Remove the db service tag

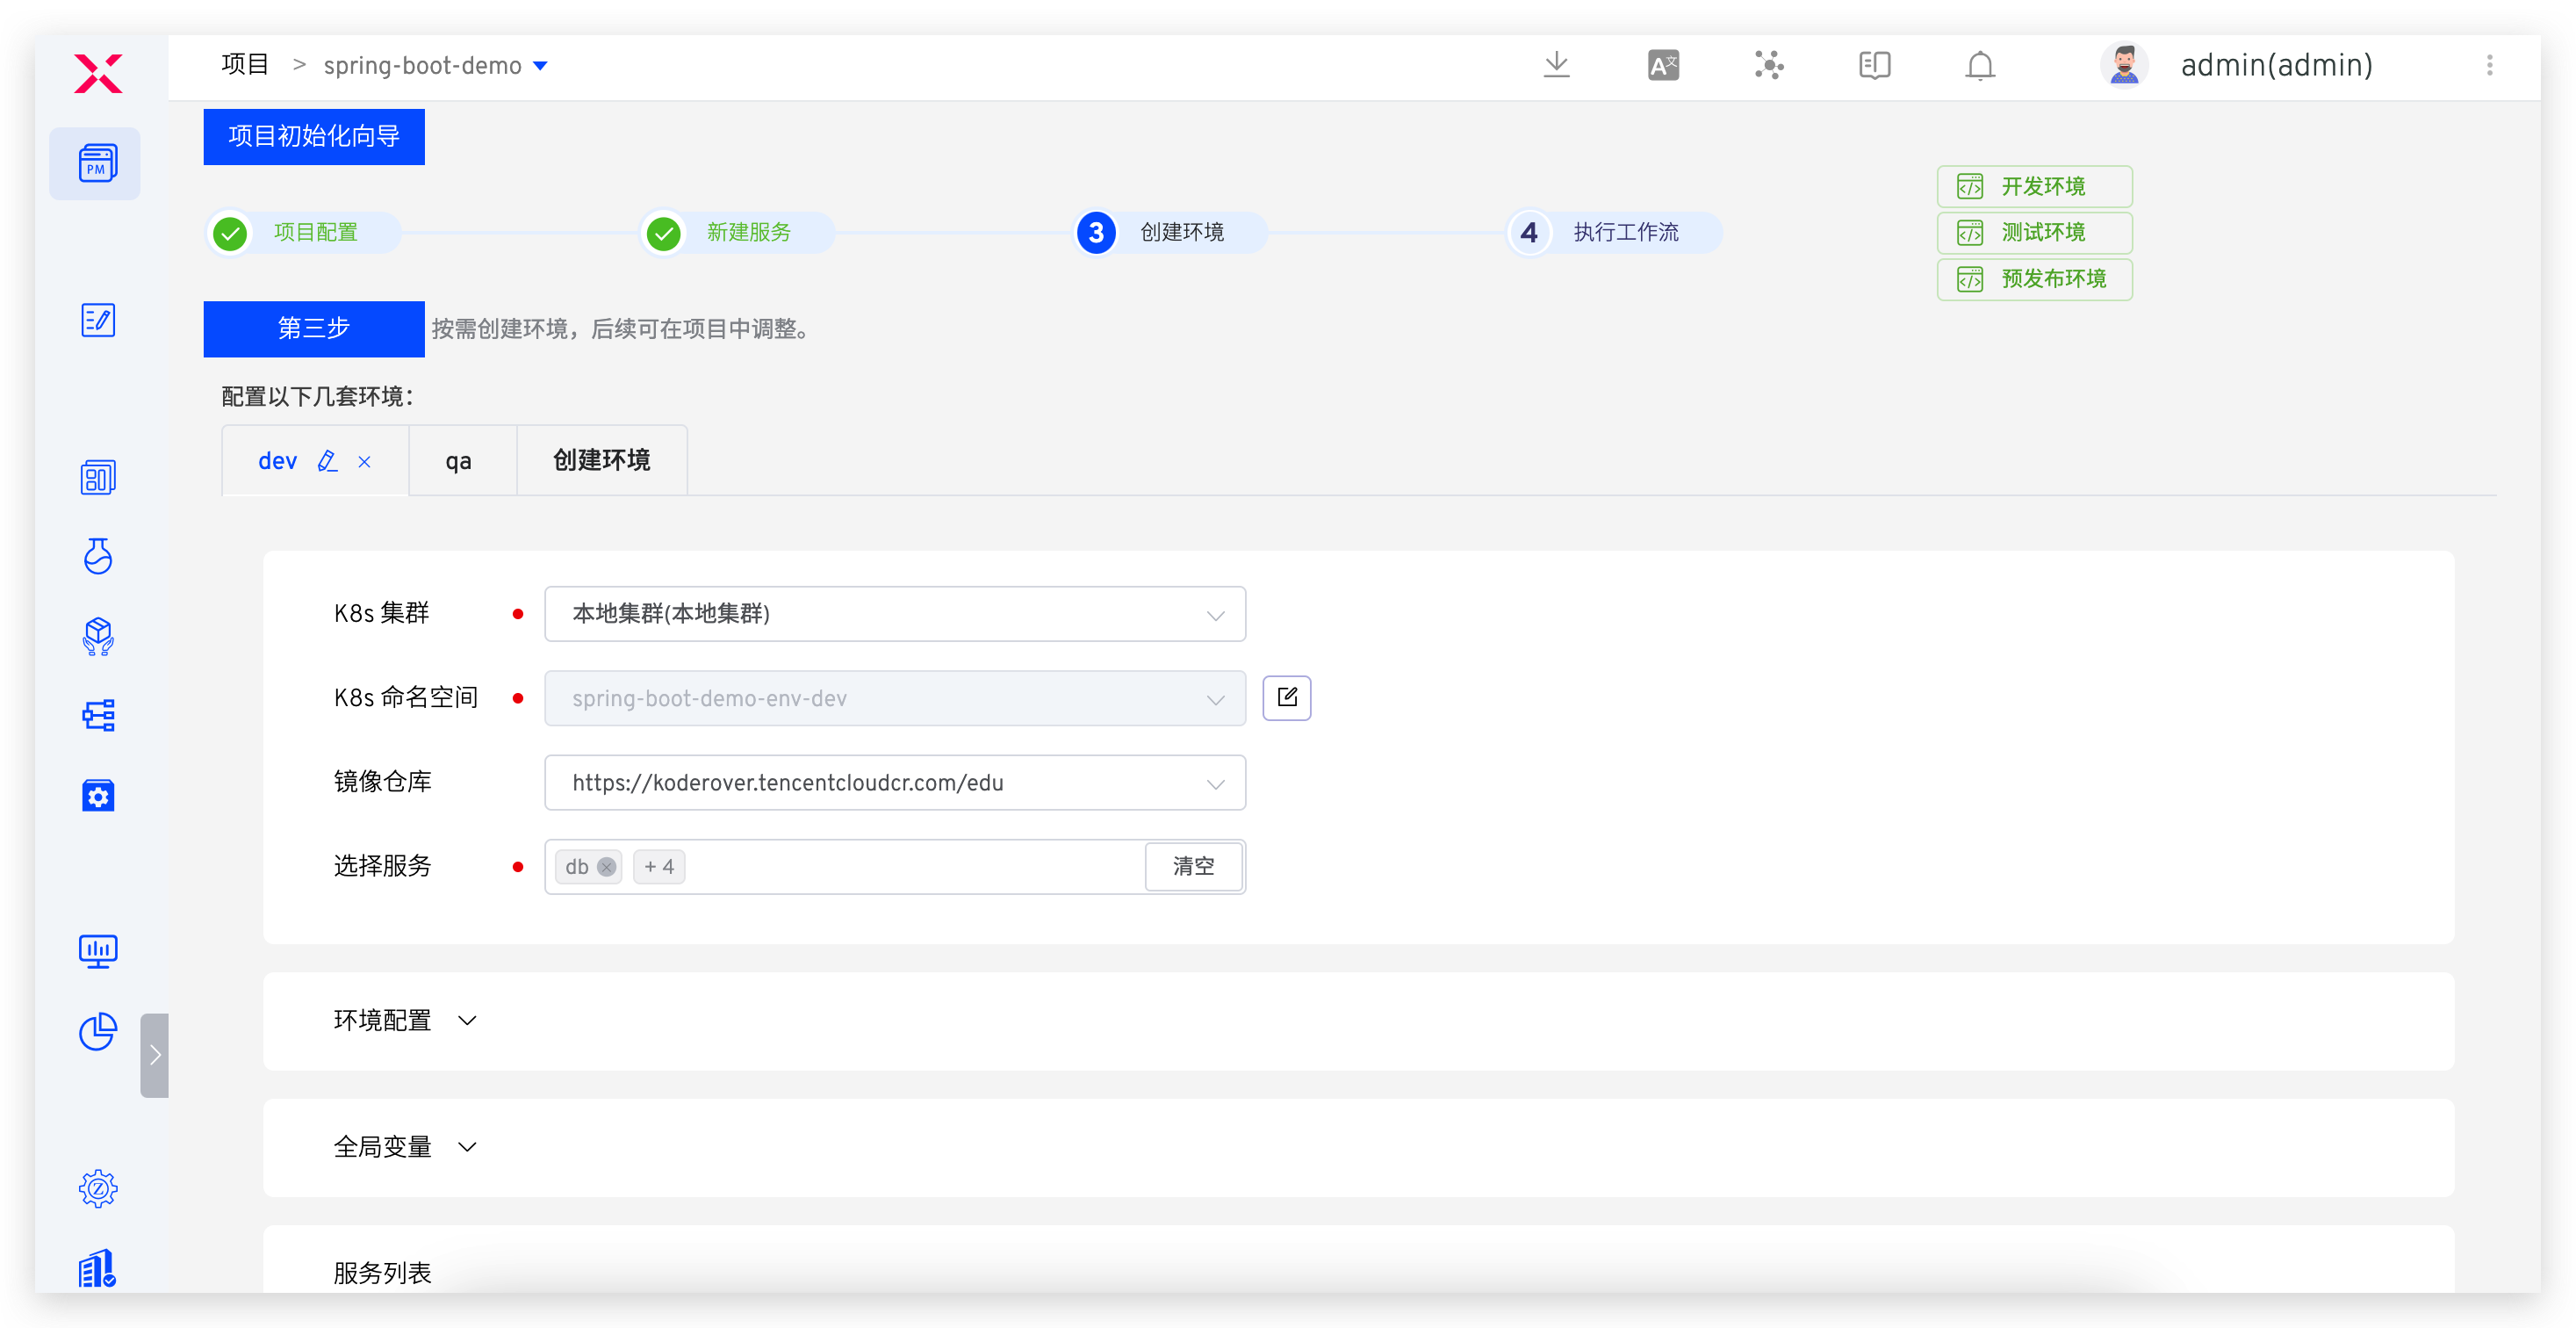coord(606,867)
